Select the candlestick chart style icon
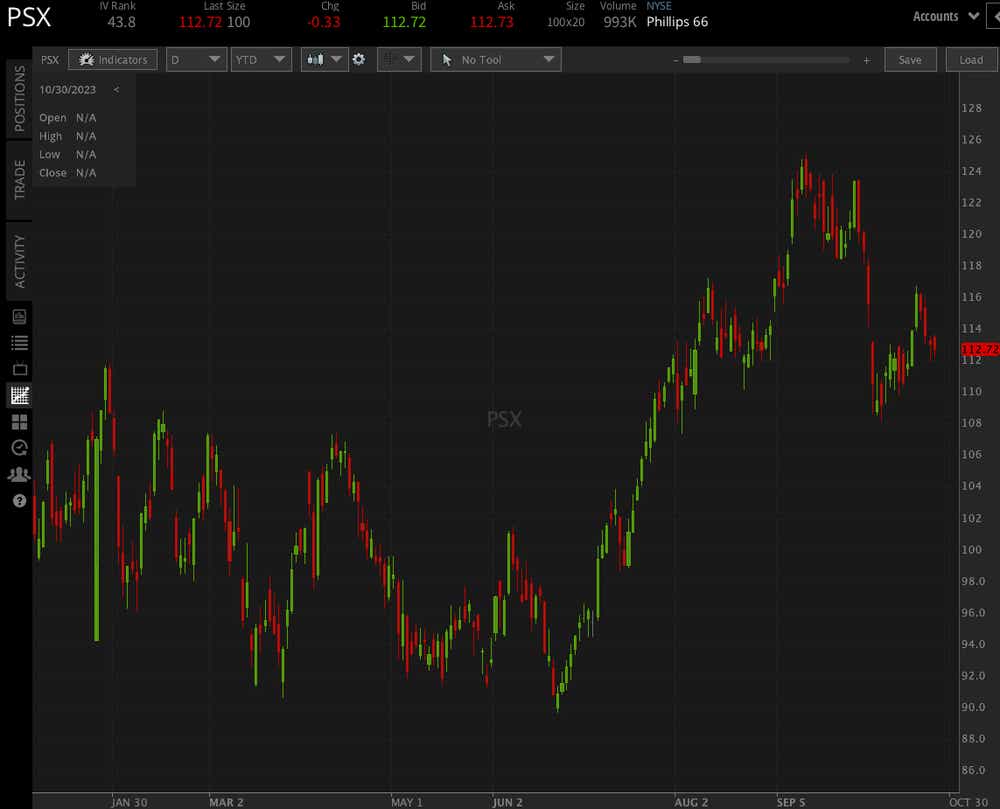Screen dimensions: 1000x809 316,59
